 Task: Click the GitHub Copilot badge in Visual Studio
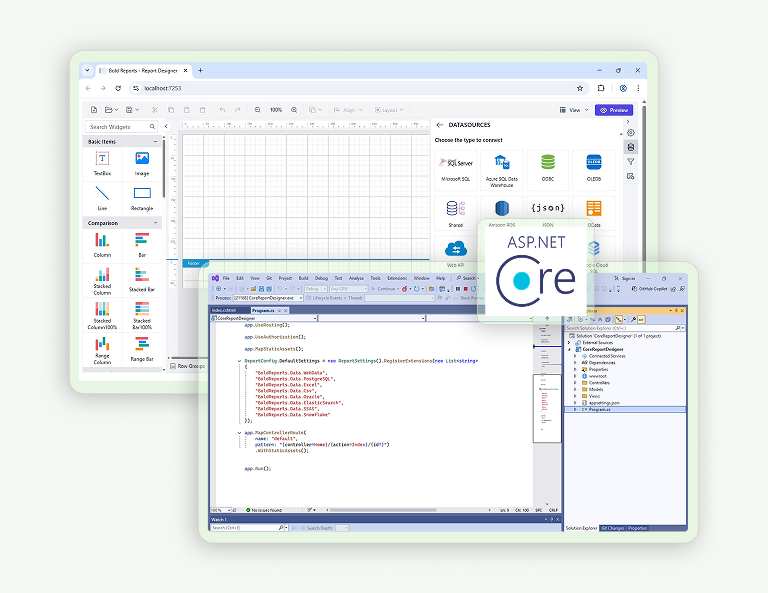click(649, 289)
